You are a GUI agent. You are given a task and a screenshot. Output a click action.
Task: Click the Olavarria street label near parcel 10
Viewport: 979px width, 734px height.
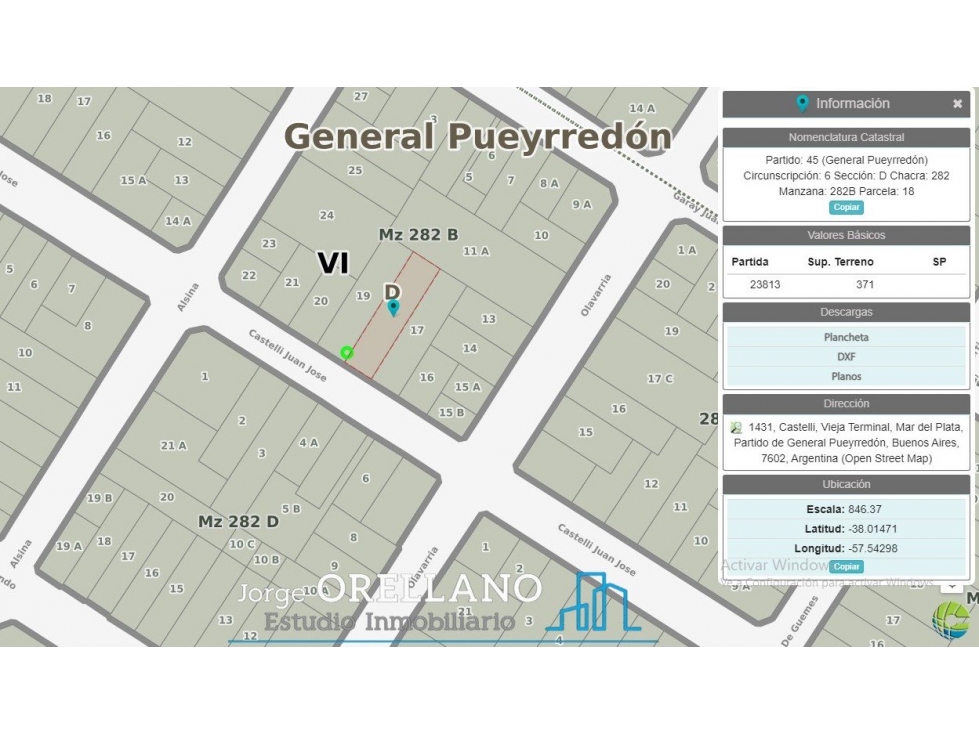(596, 295)
